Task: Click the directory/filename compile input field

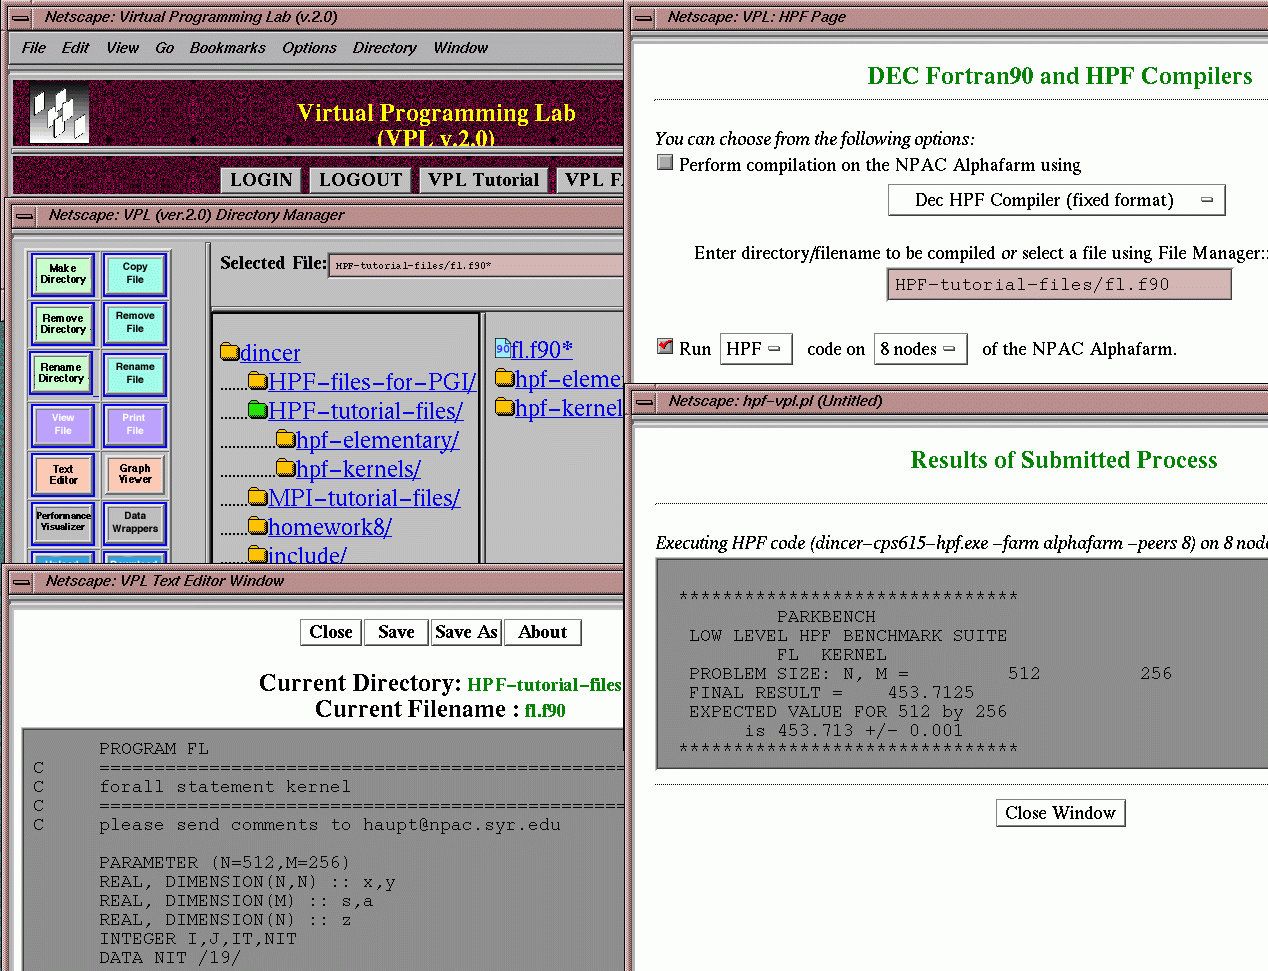Action: click(x=1059, y=284)
